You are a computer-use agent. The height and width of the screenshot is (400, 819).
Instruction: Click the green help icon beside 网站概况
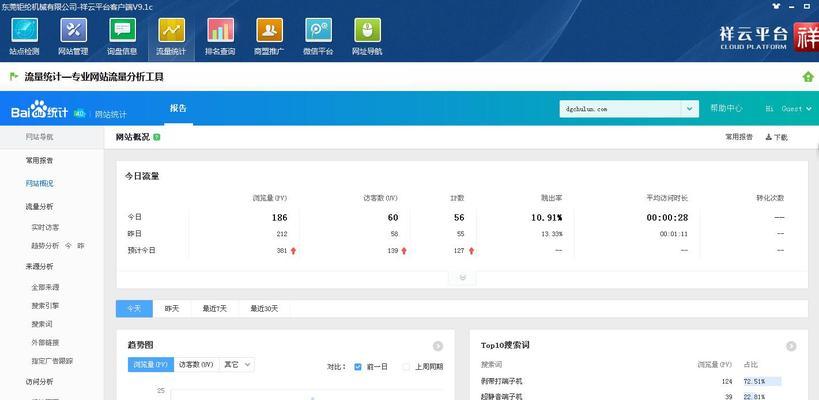click(x=157, y=137)
